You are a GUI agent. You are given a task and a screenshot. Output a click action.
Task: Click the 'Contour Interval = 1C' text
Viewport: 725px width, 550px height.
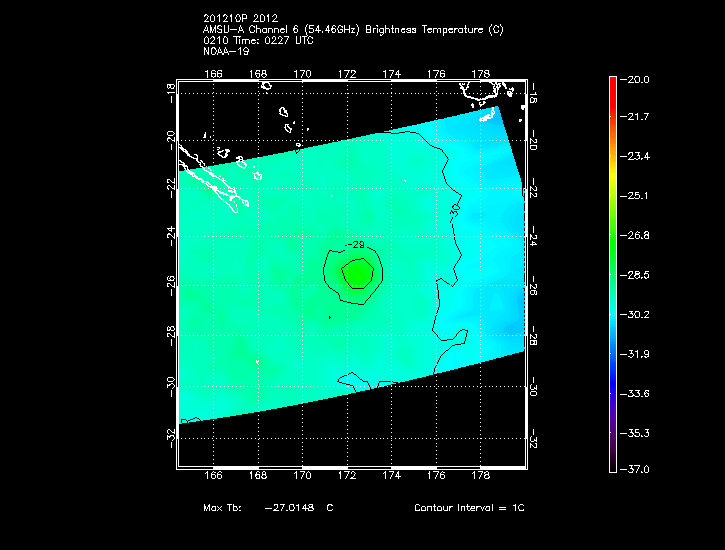pos(469,507)
